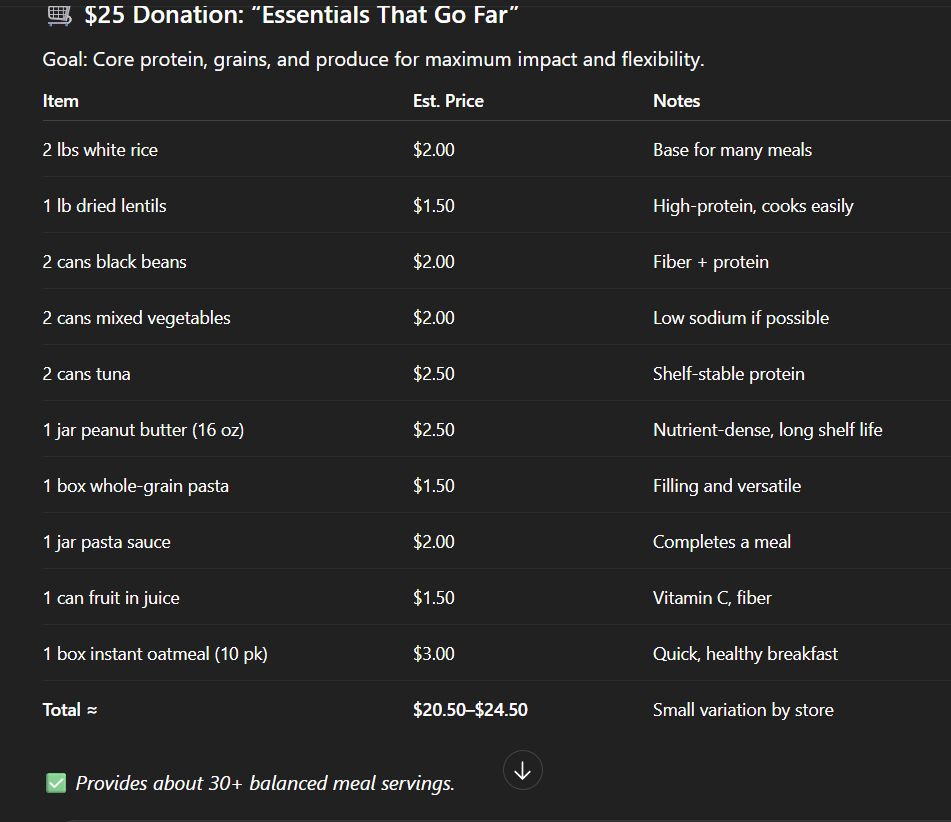Viewport: 951px width, 822px height.
Task: Select the '2 lbs white rice' table row
Action: coord(99,149)
